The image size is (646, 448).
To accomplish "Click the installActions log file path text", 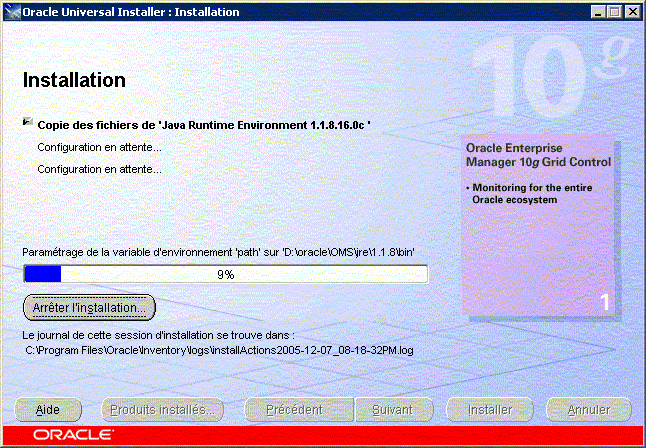I will [219, 350].
